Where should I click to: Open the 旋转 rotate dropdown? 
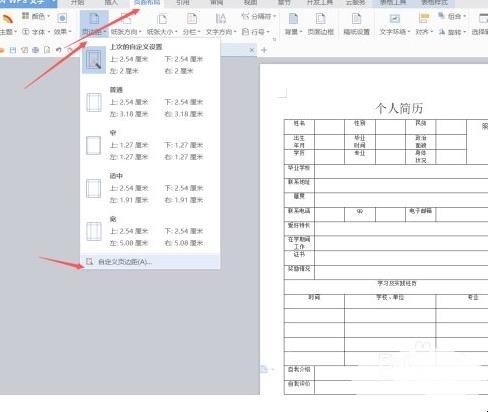452,32
